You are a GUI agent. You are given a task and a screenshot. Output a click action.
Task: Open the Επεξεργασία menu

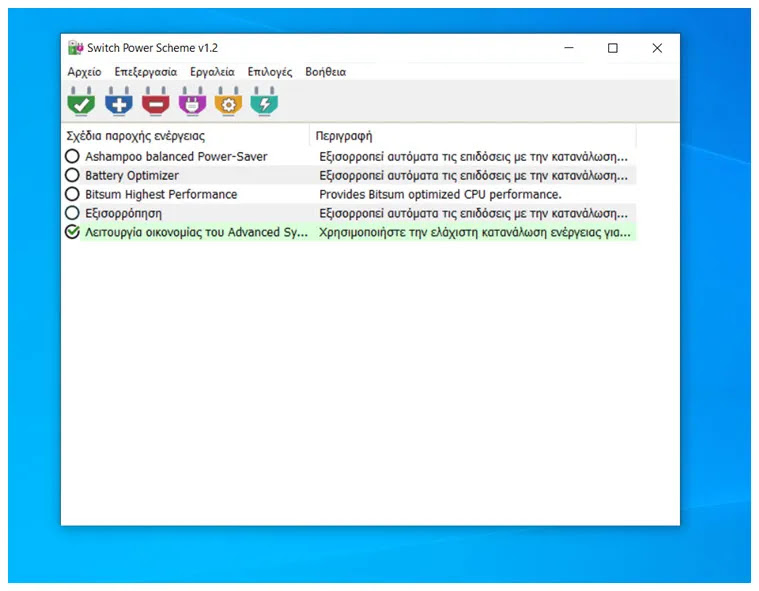(146, 72)
